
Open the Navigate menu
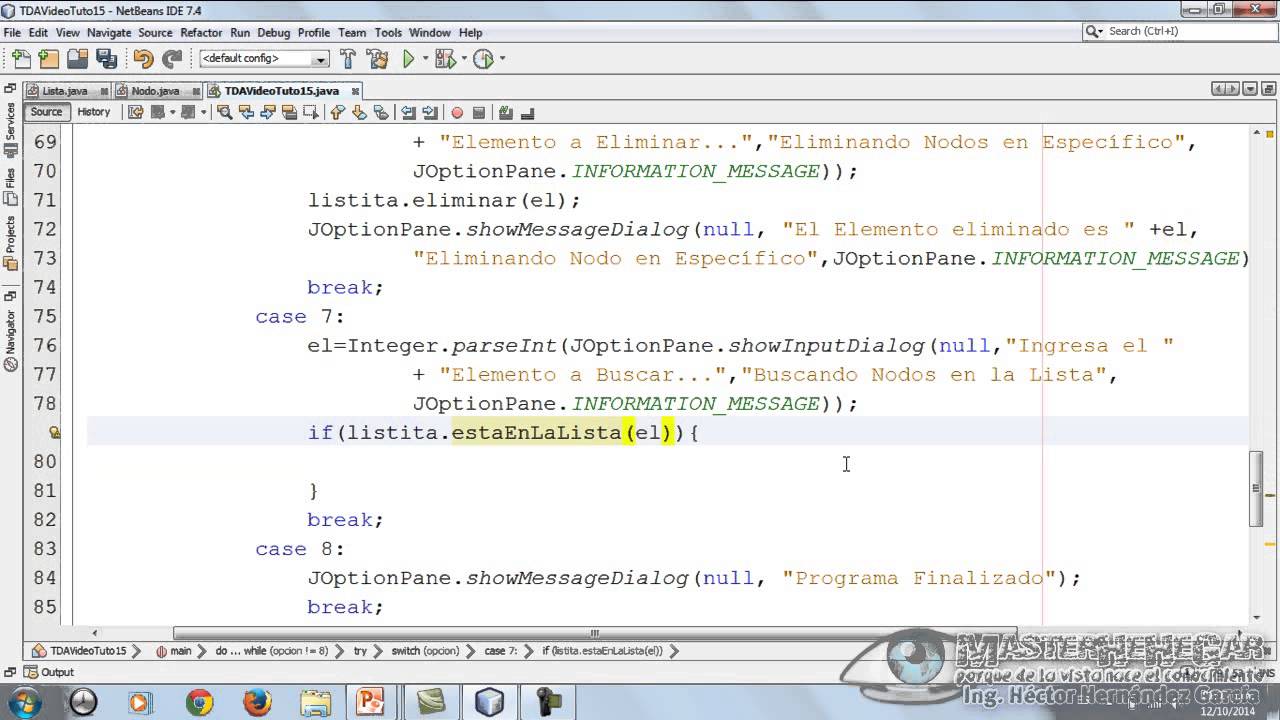(x=109, y=33)
